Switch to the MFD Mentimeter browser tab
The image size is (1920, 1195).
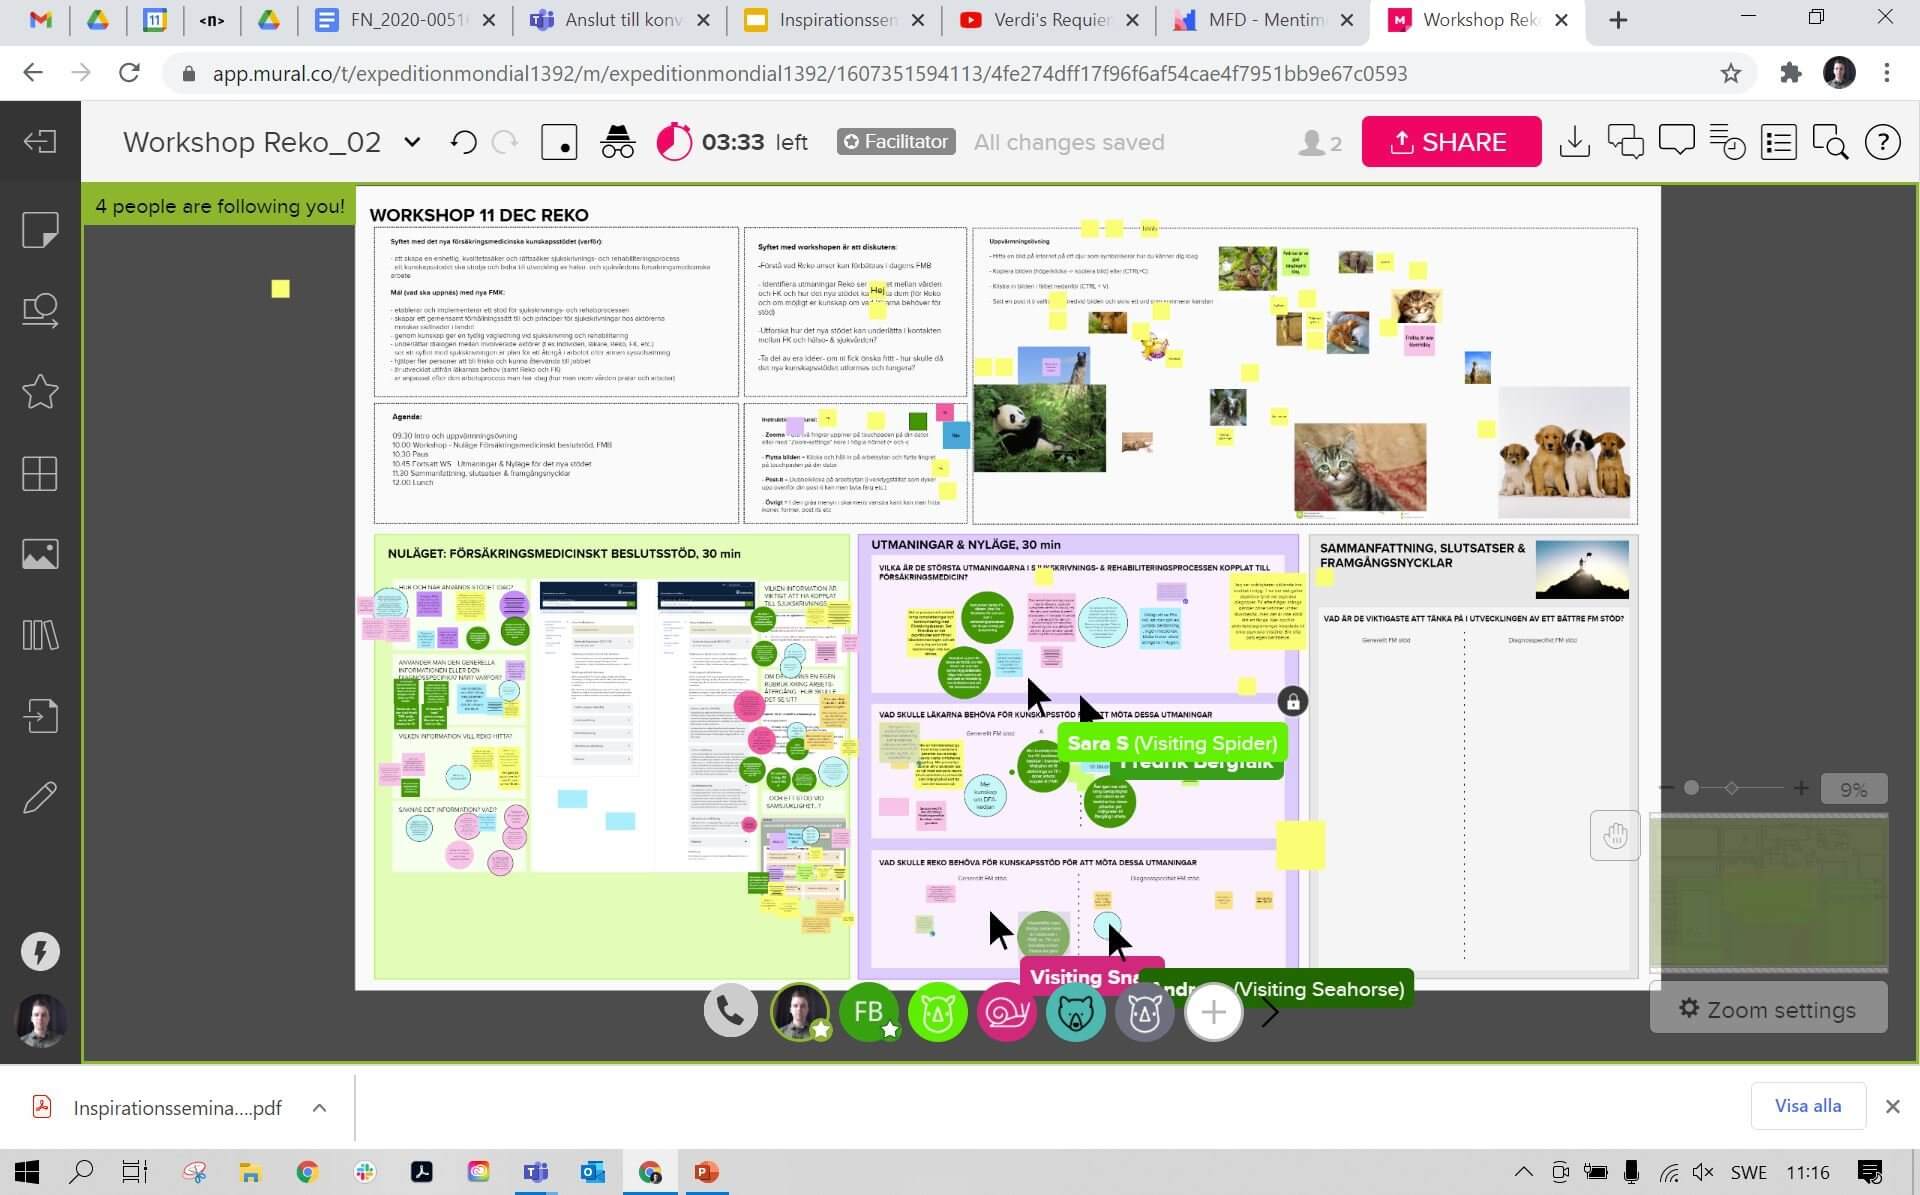click(x=1264, y=20)
